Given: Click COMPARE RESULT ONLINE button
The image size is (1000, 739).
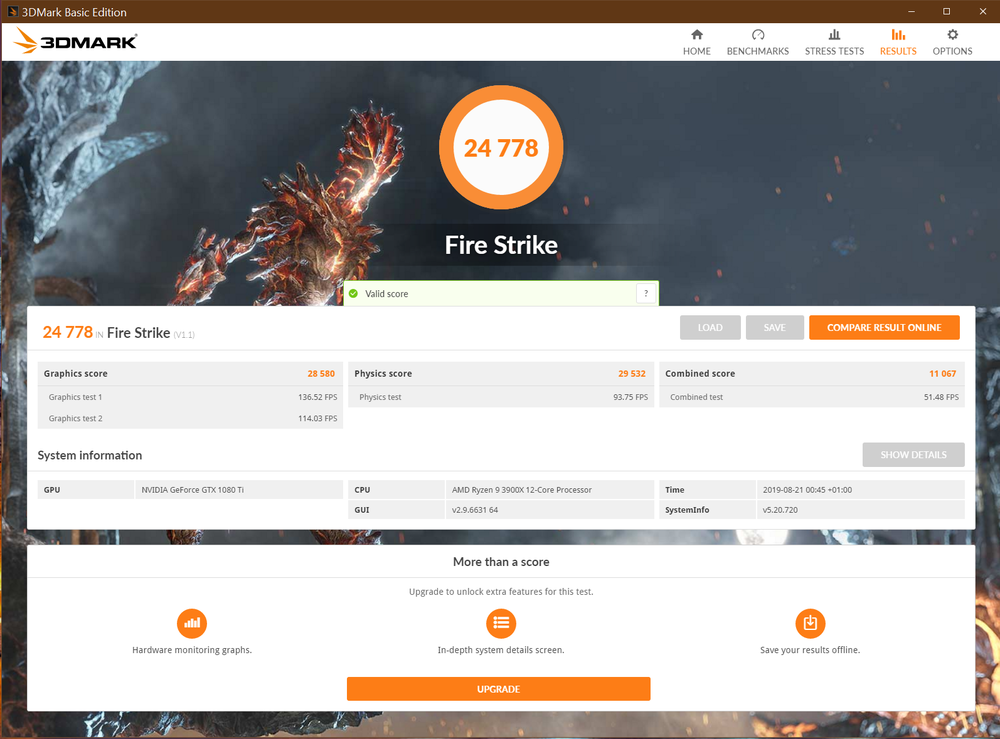Looking at the screenshot, I should pos(884,327).
